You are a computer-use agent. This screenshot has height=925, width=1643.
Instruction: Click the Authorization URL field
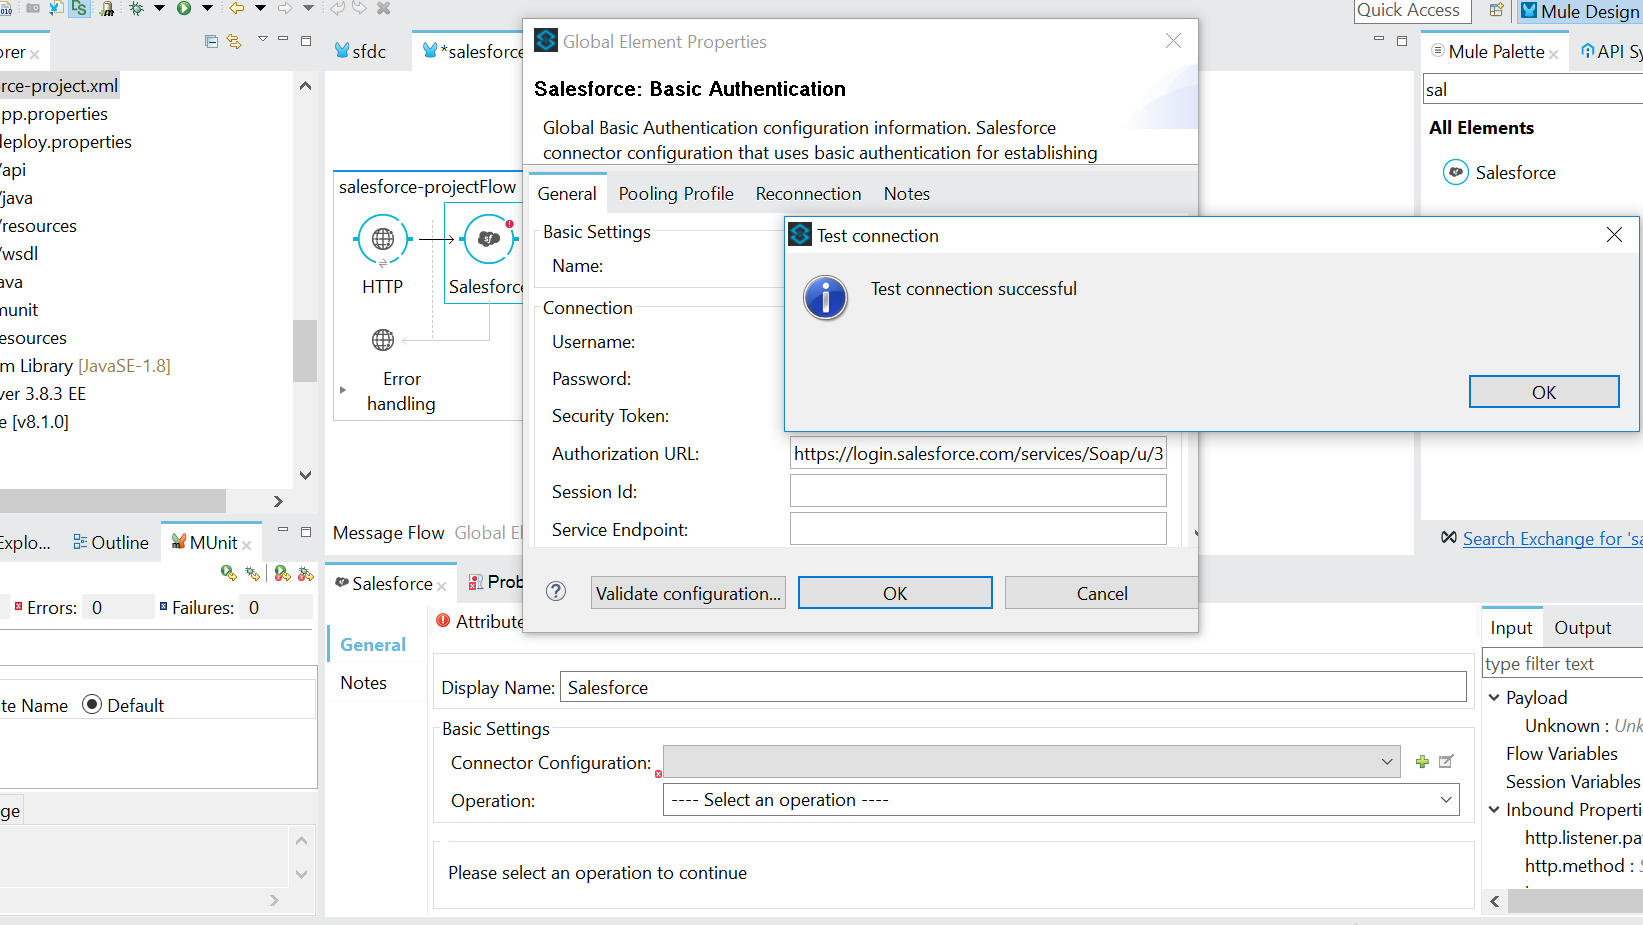pyautogui.click(x=978, y=453)
